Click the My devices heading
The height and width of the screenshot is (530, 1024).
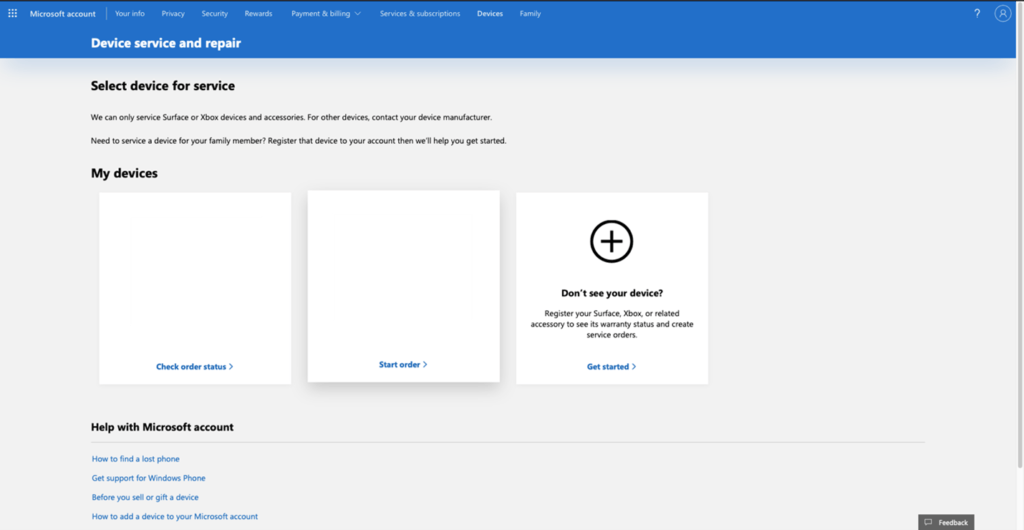(124, 174)
